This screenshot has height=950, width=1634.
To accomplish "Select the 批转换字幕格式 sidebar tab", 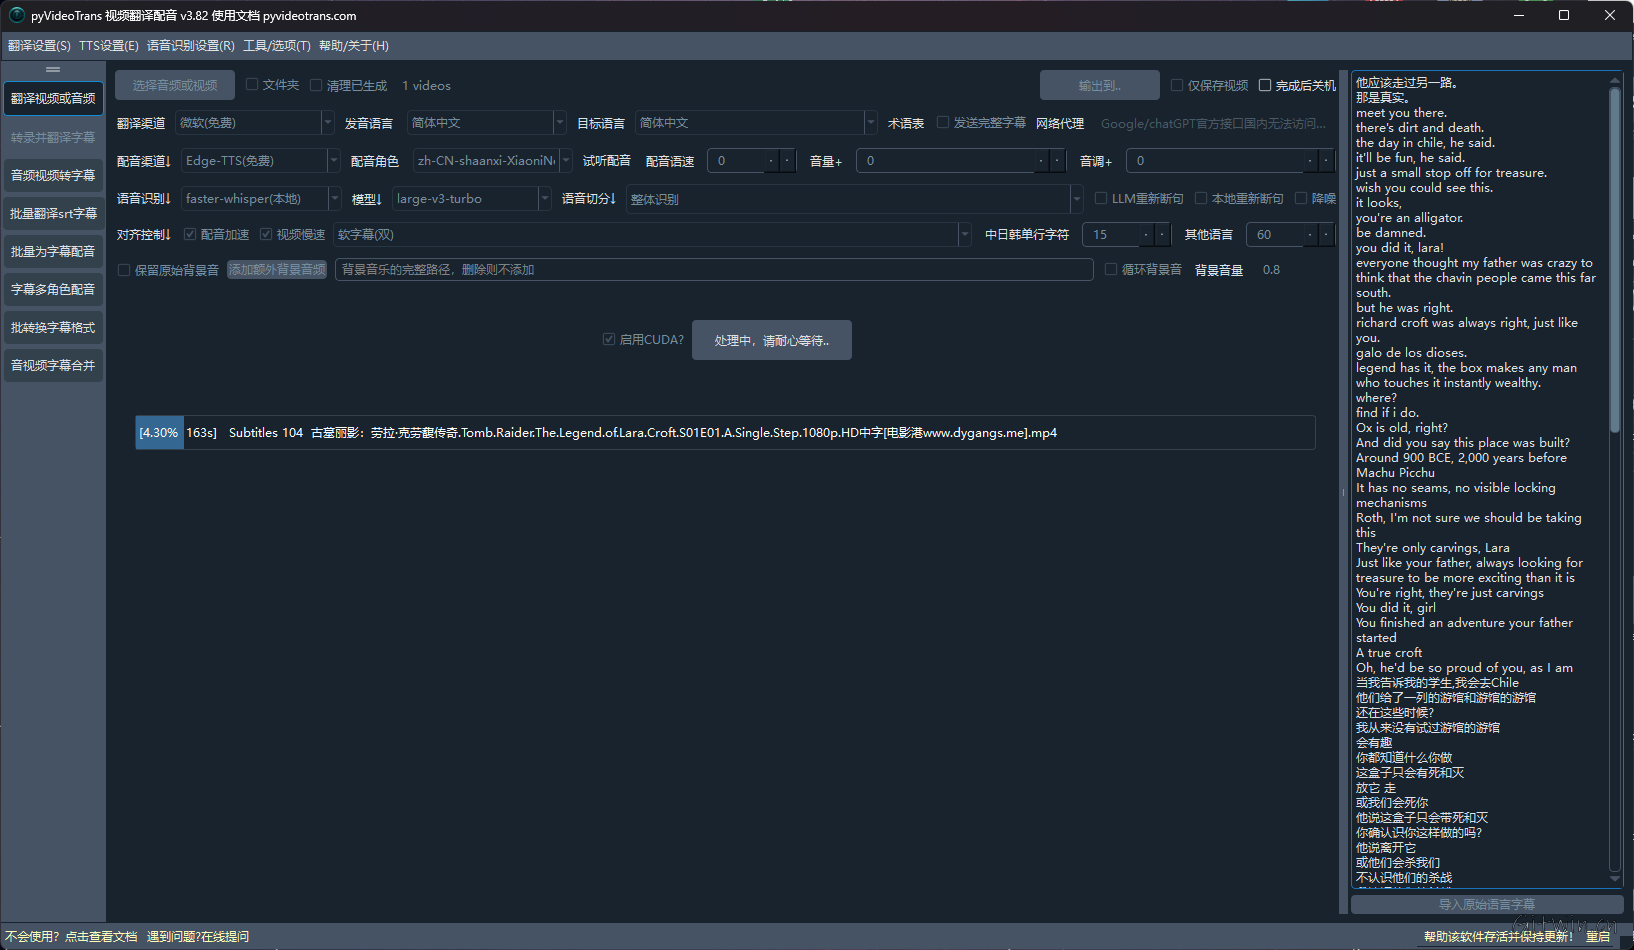I will [x=53, y=327].
